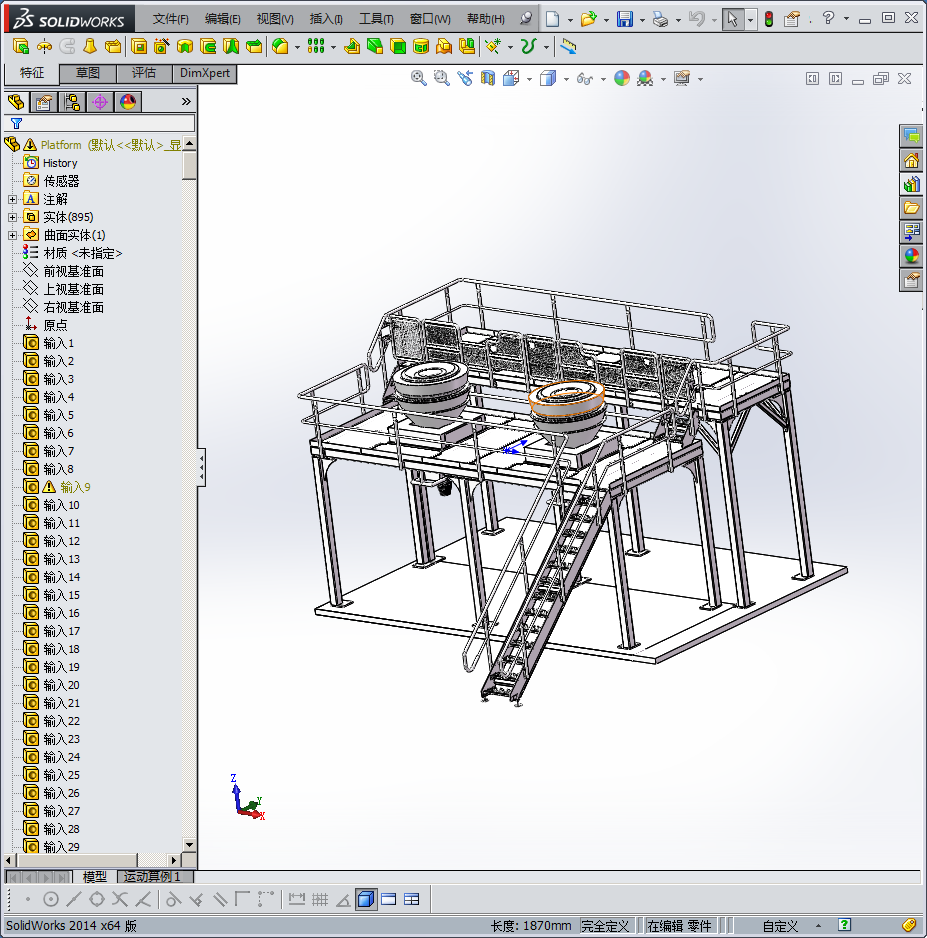The image size is (927, 938).
Task: Click the Edit Appearance color sphere icon
Action: click(622, 78)
